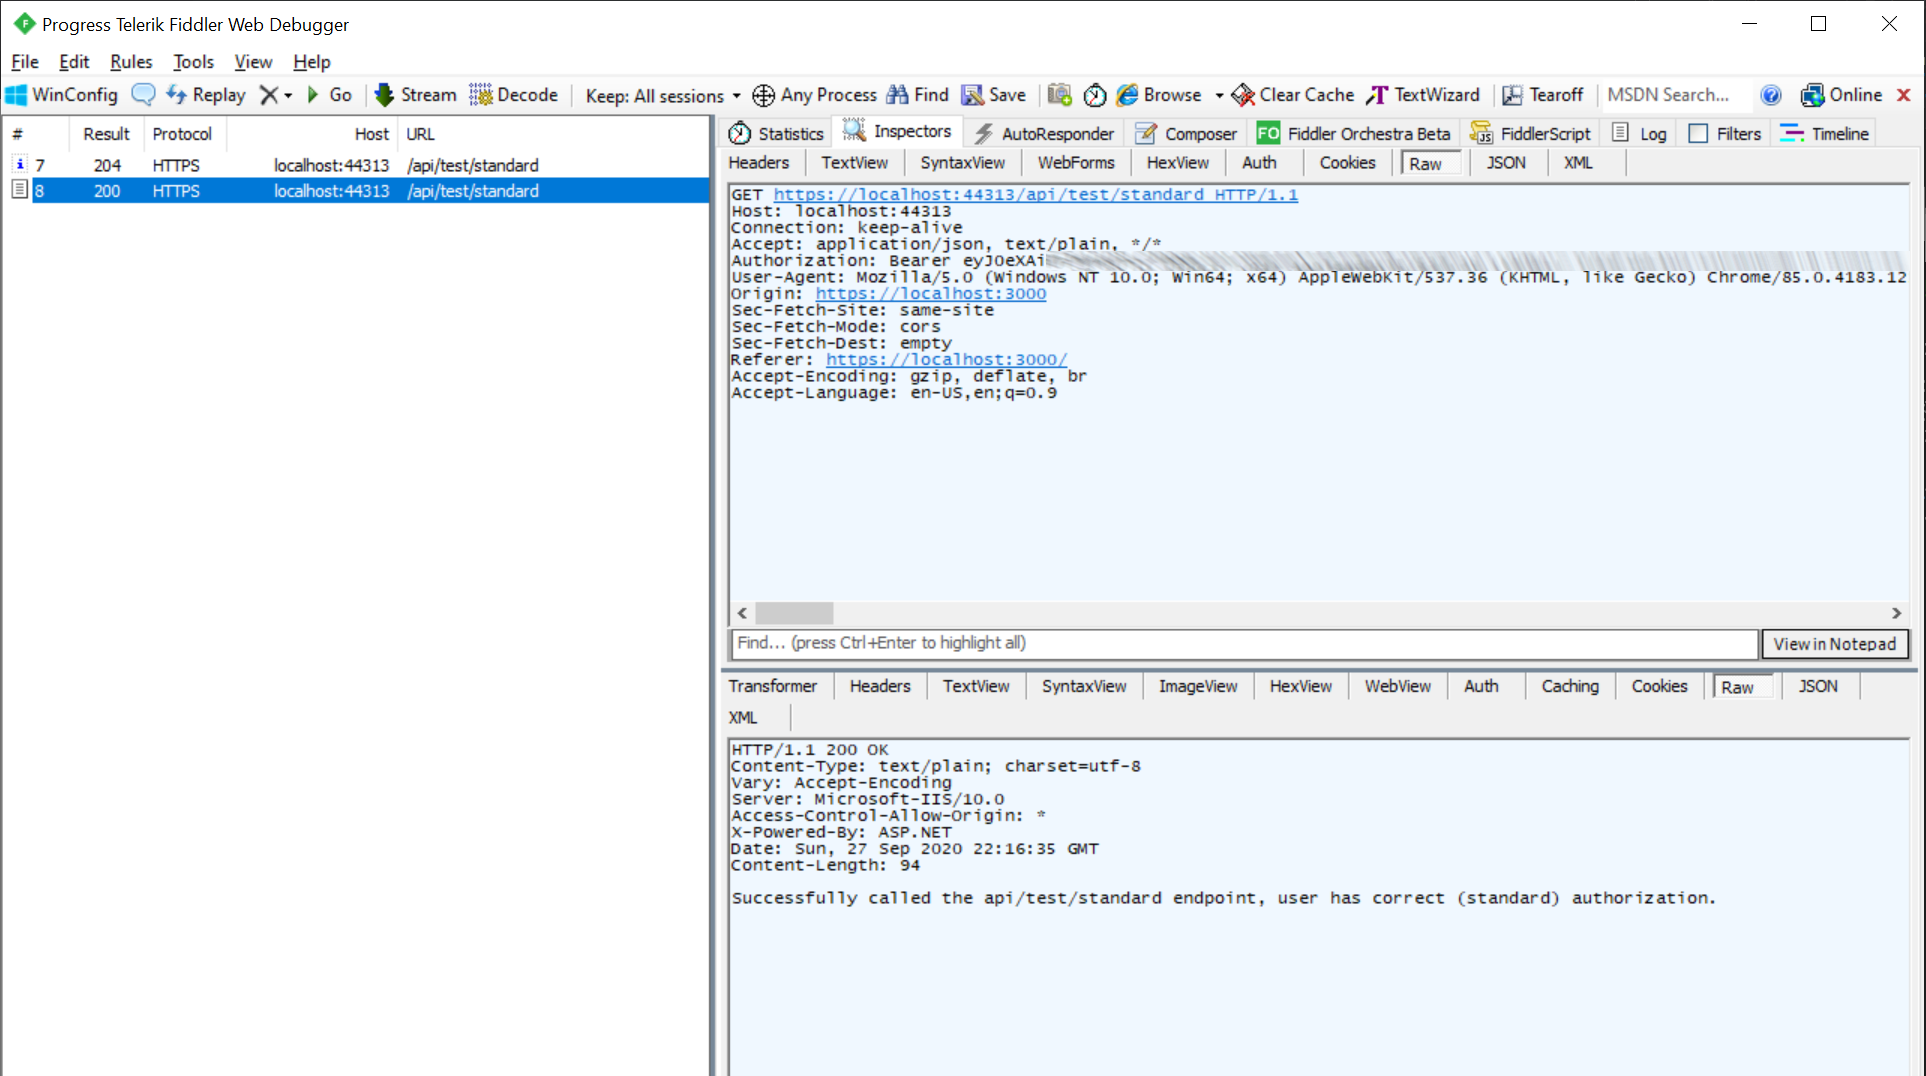Open the Rules menu

click(131, 62)
